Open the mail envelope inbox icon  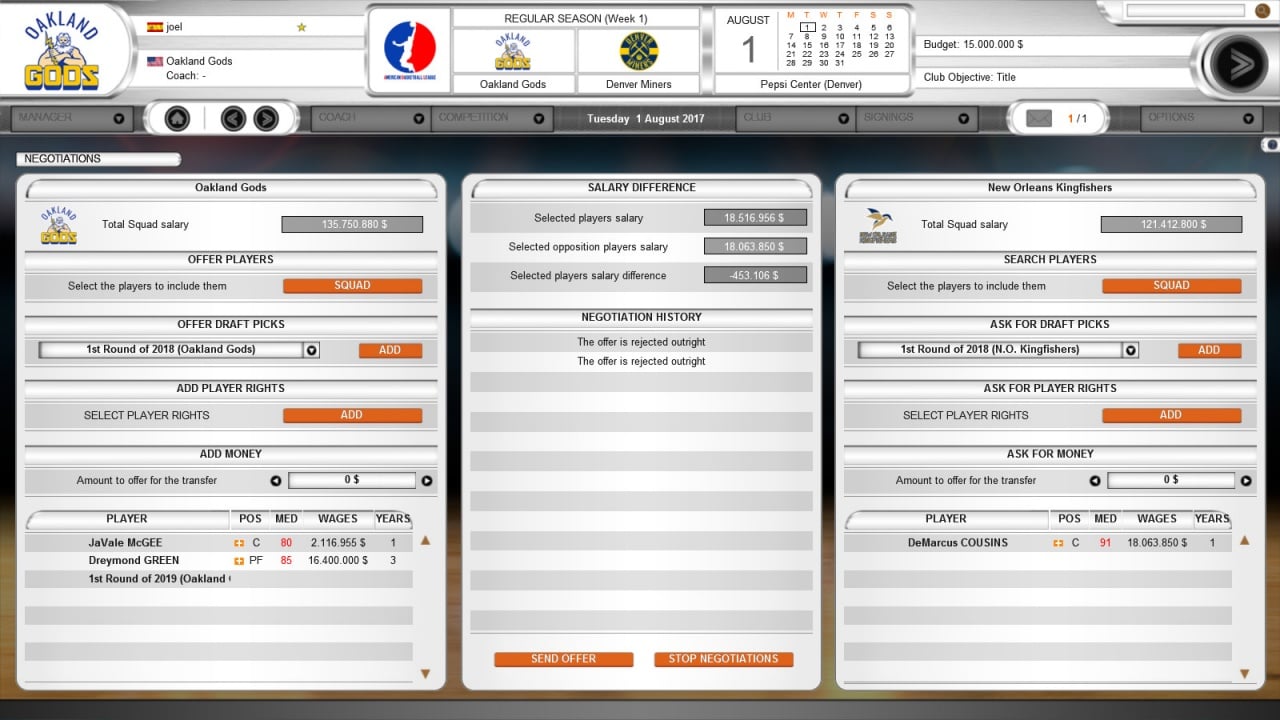(1039, 119)
